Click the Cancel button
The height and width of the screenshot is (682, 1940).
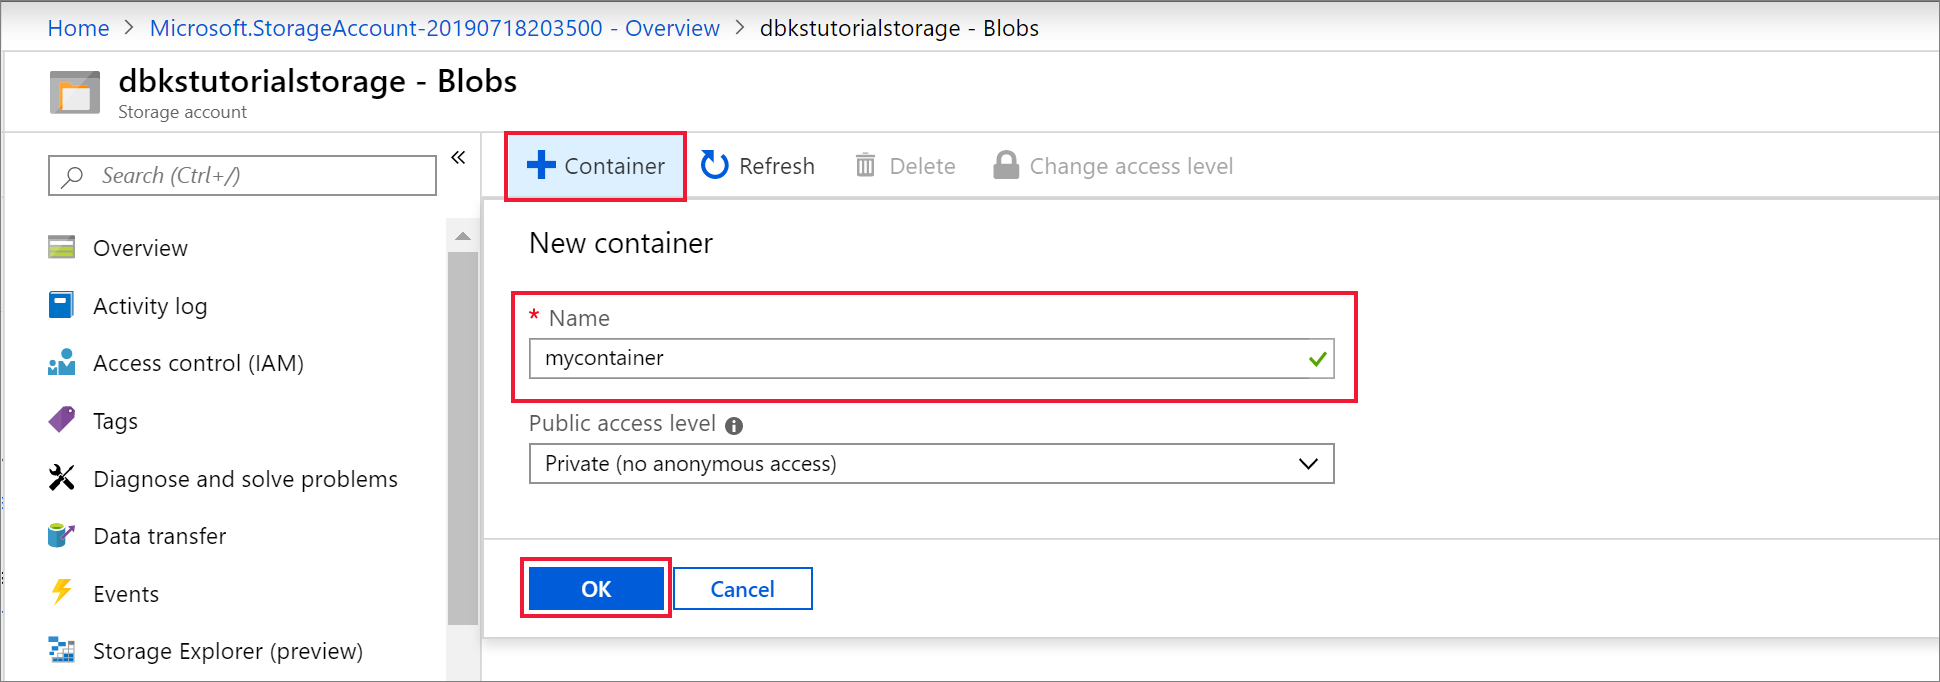tap(742, 589)
